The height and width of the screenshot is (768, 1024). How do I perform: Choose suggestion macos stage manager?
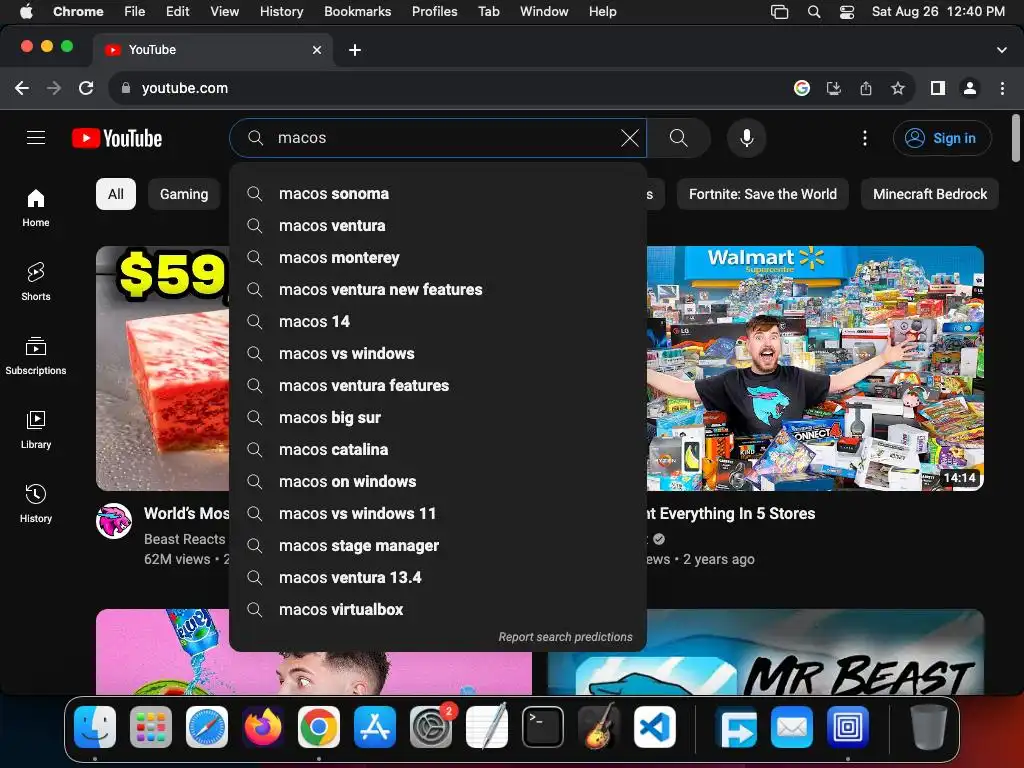pyautogui.click(x=438, y=545)
